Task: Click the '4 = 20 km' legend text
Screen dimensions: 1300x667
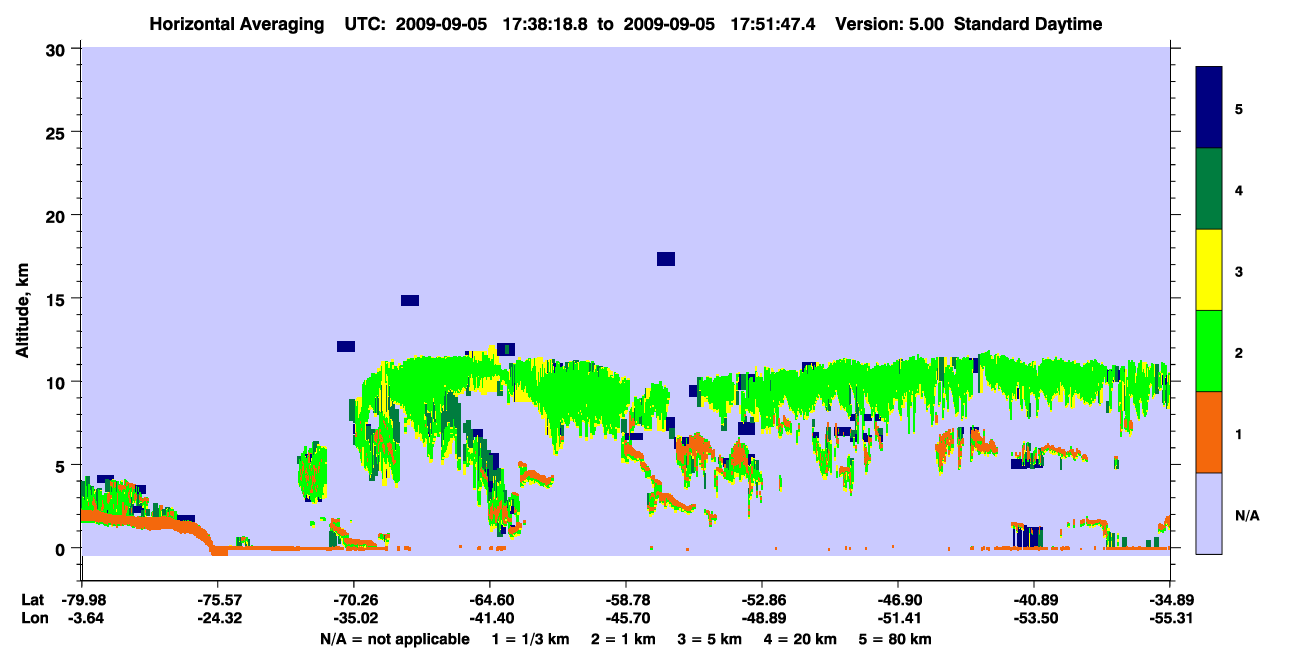Action: pos(799,639)
